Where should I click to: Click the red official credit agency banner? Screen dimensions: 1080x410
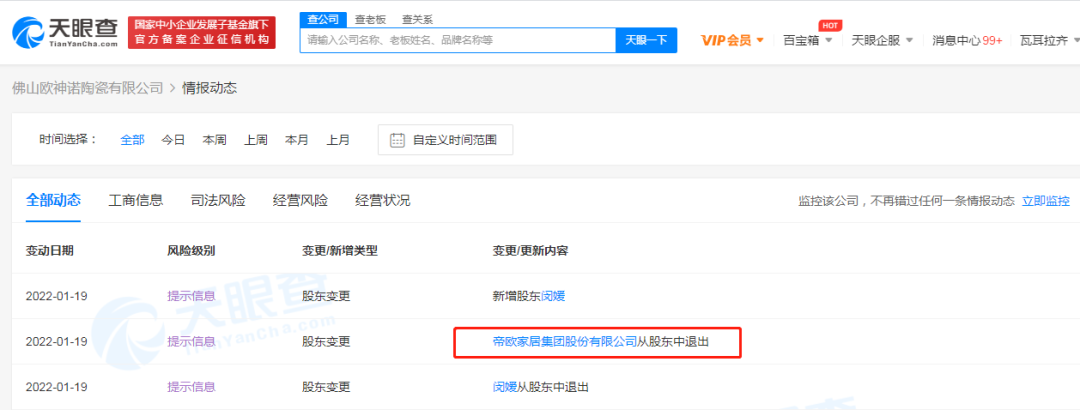coord(202,32)
